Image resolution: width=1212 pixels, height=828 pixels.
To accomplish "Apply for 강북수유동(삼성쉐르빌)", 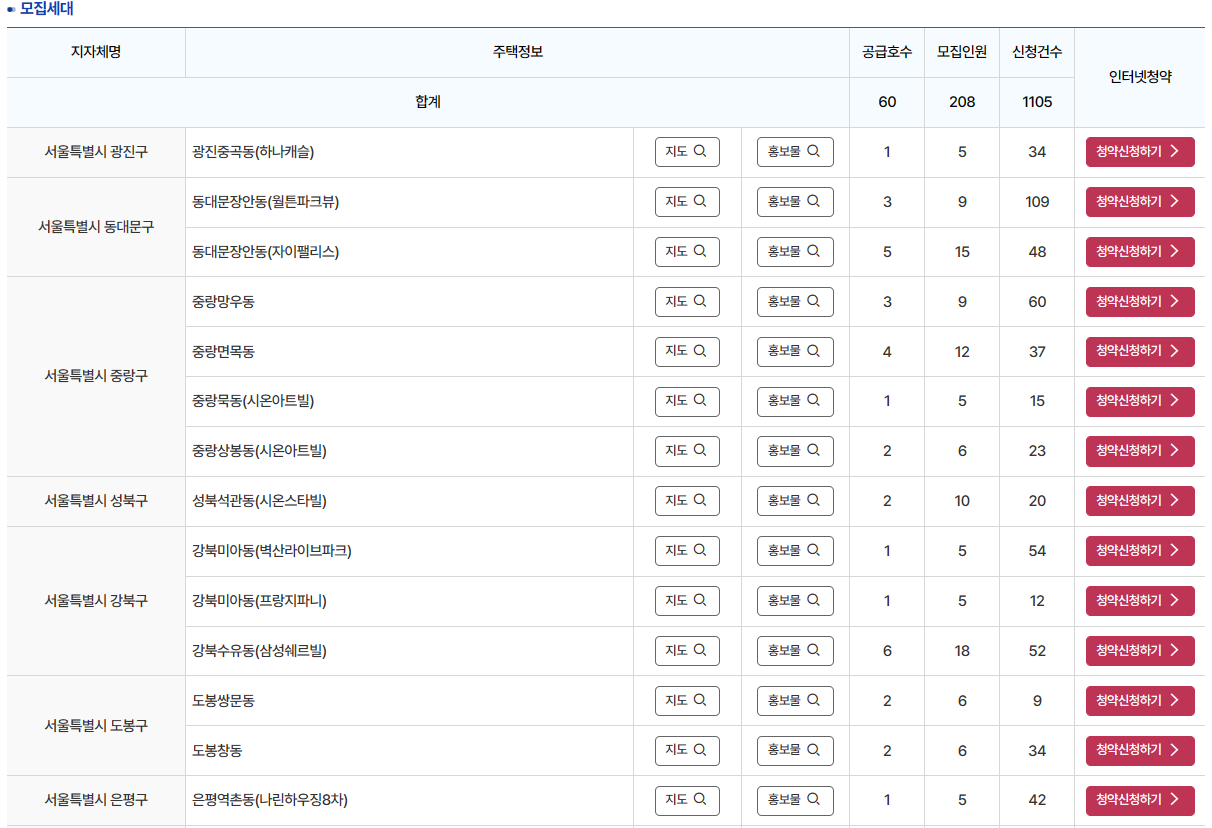I will point(1140,651).
